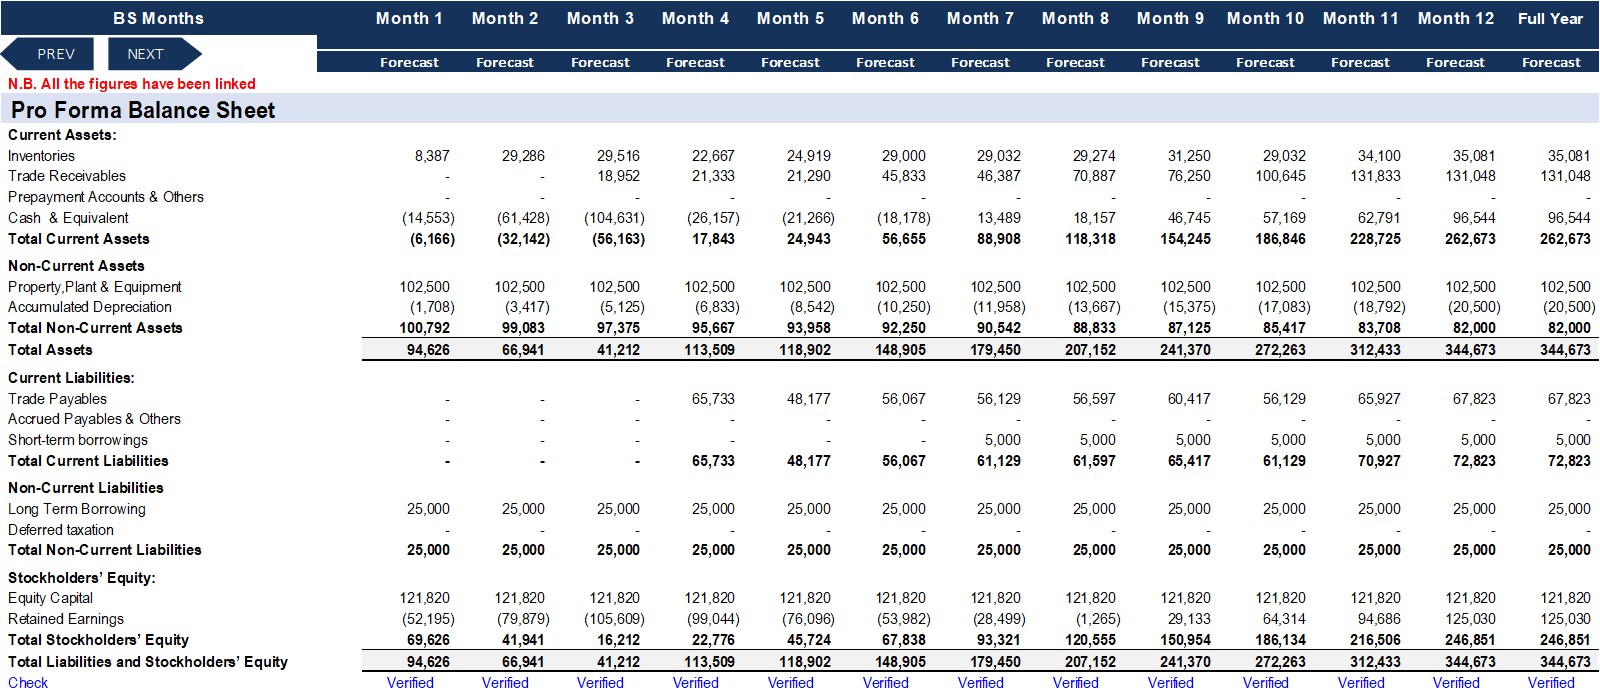
Task: Select the Deferred taxation label
Action: pos(61,530)
